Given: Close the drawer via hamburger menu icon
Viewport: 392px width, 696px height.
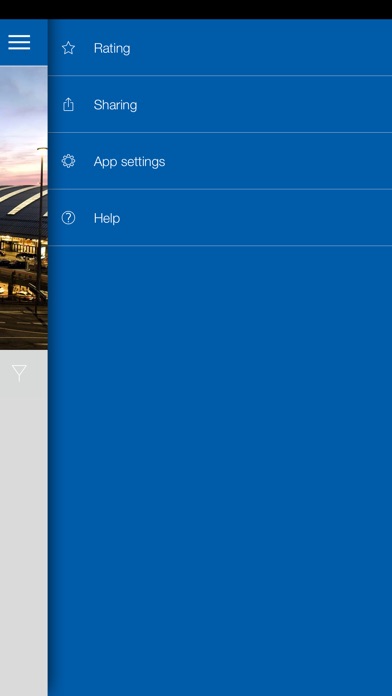Looking at the screenshot, I should click(x=19, y=42).
